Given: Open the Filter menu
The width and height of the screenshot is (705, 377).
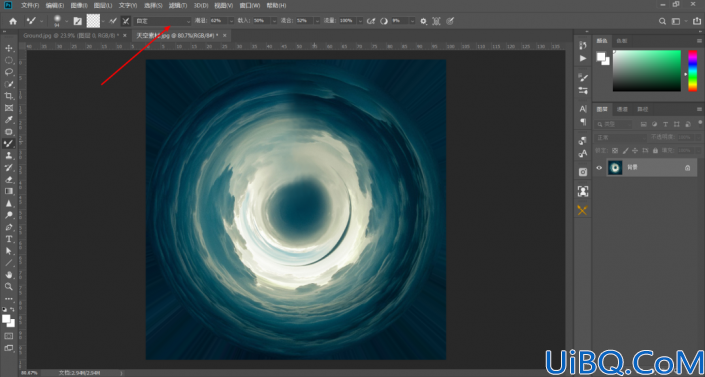Looking at the screenshot, I should coord(178,5).
